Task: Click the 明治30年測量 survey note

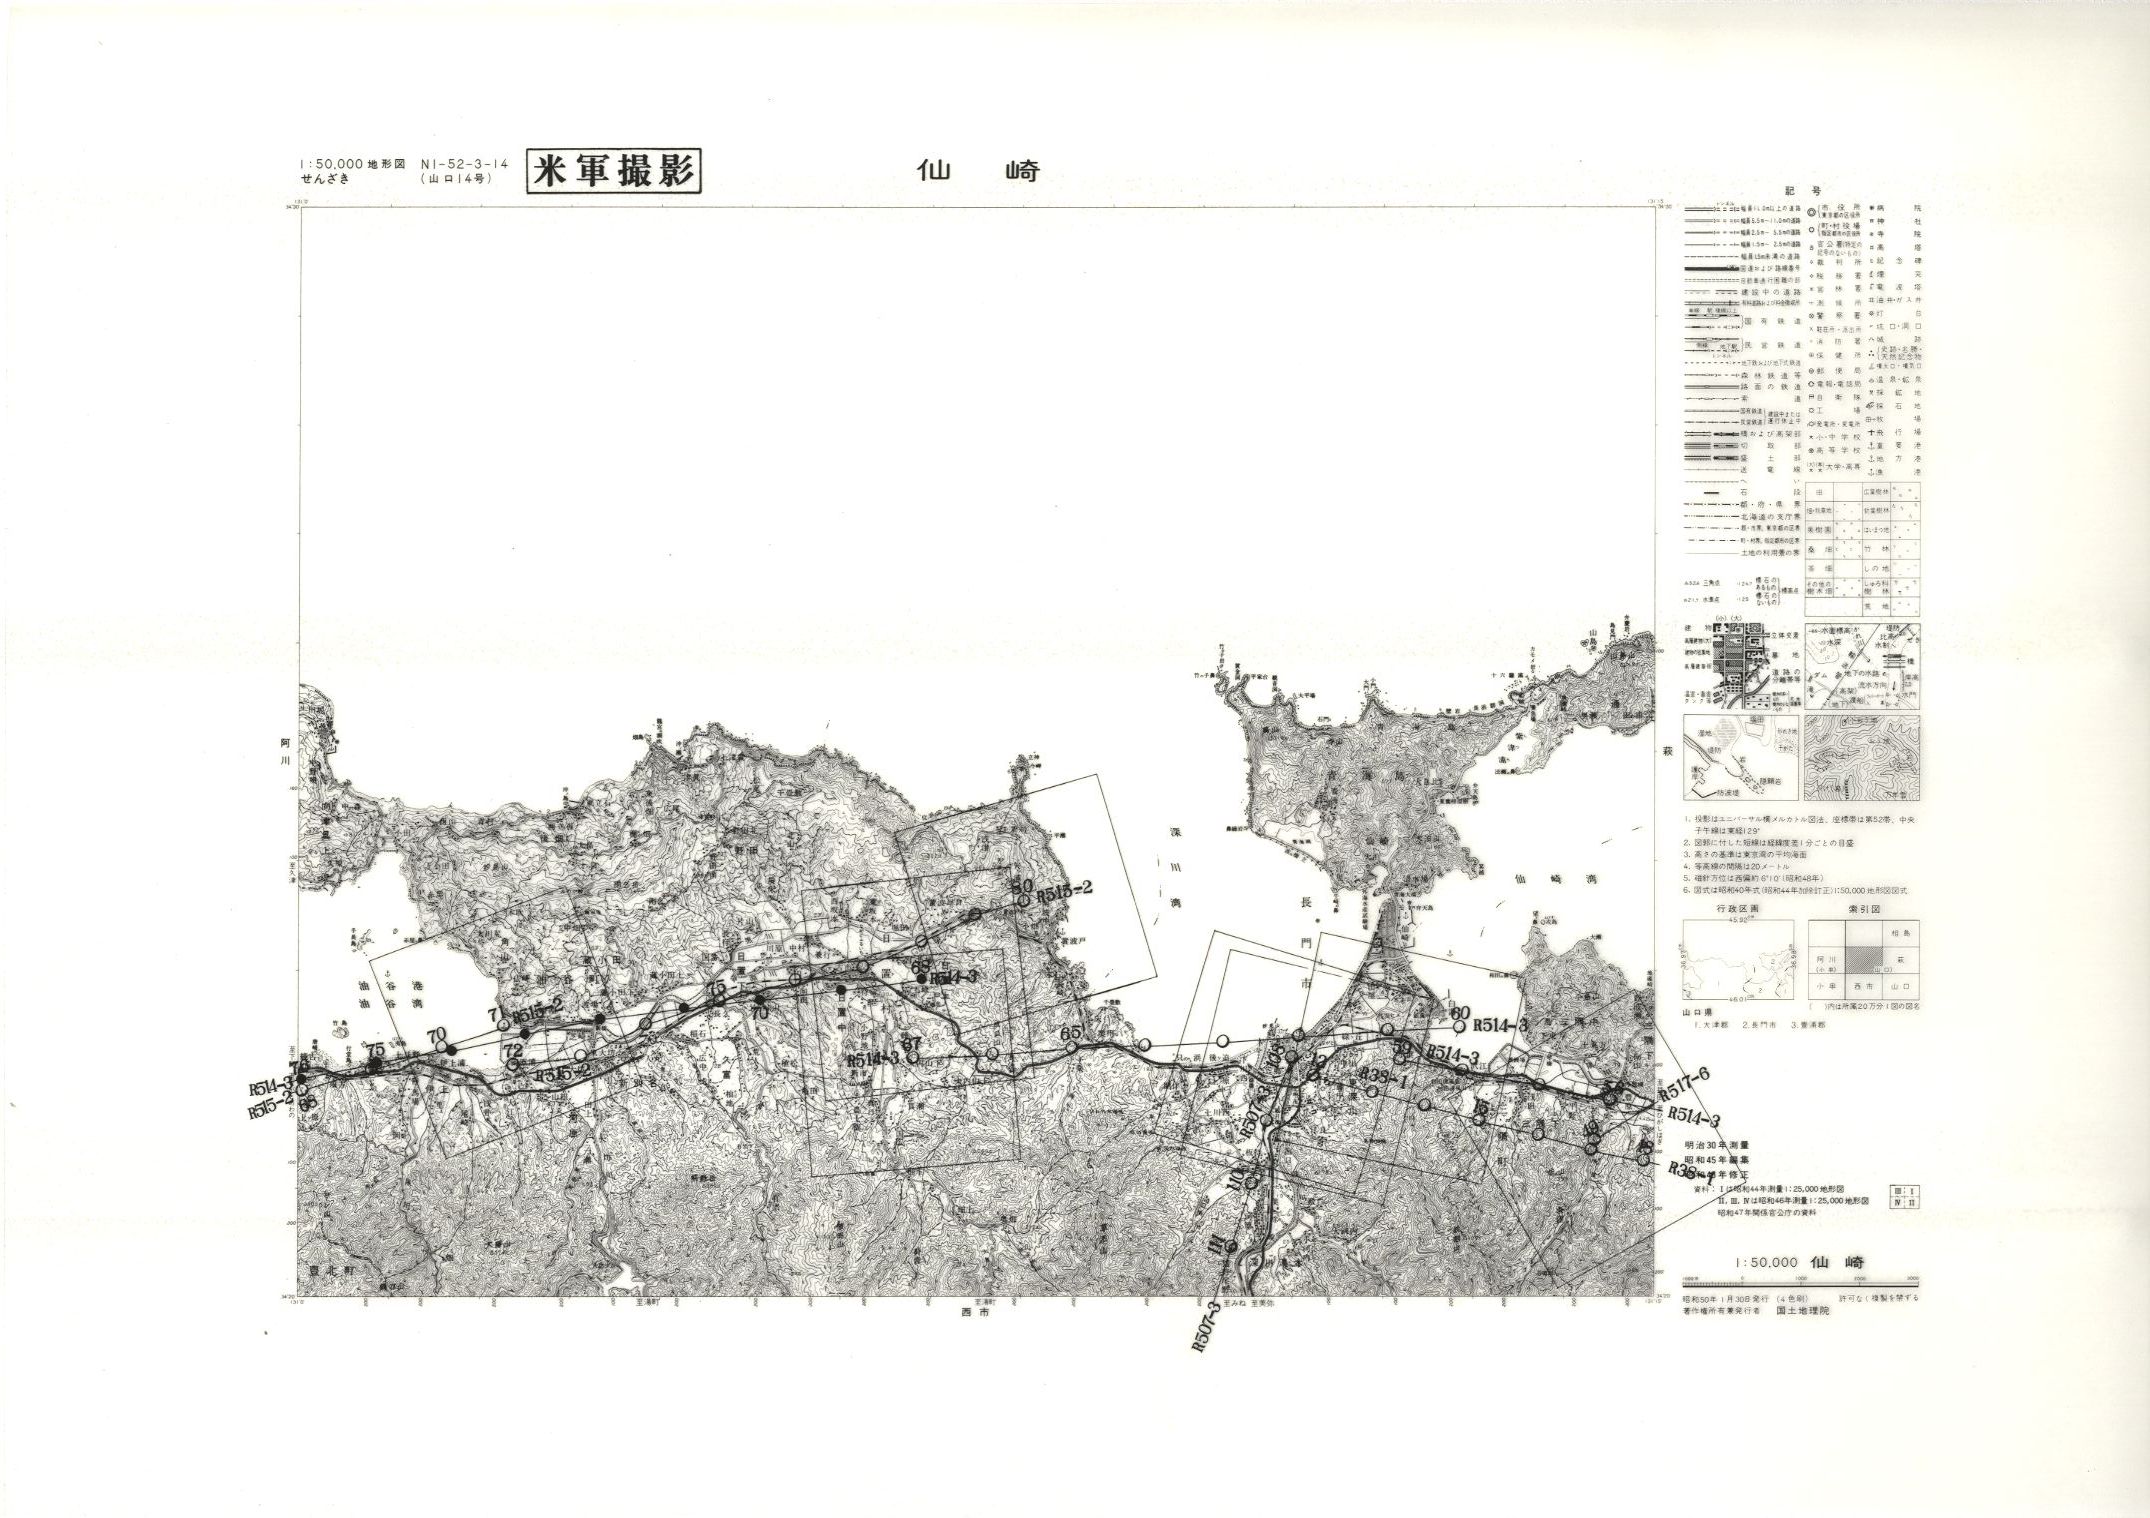Action: point(1717,1145)
